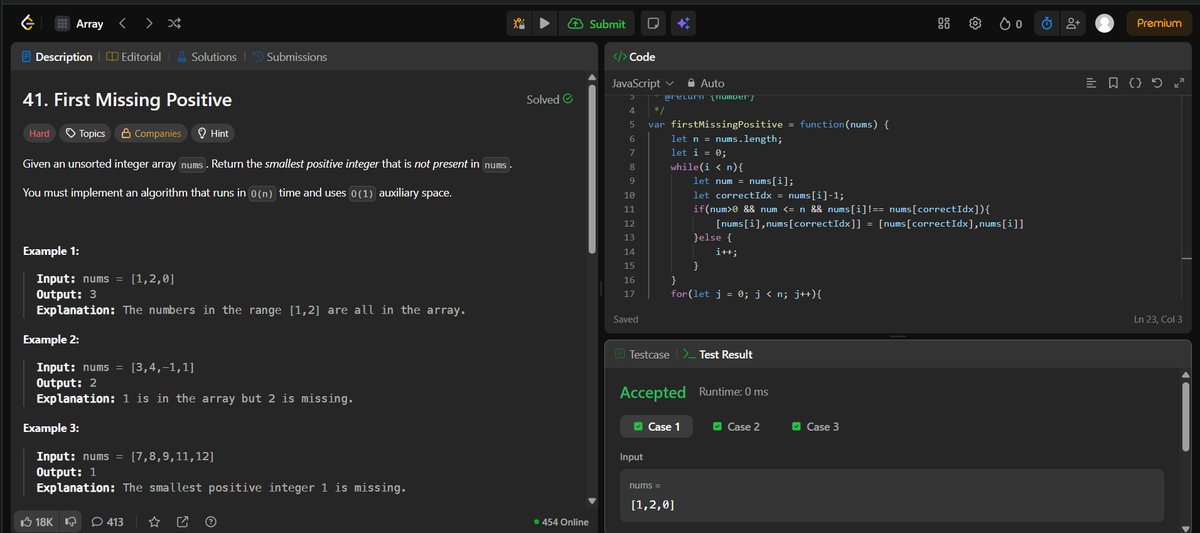Open the AI sparkle assistant icon
This screenshot has height=533, width=1200.
pyautogui.click(x=683, y=23)
